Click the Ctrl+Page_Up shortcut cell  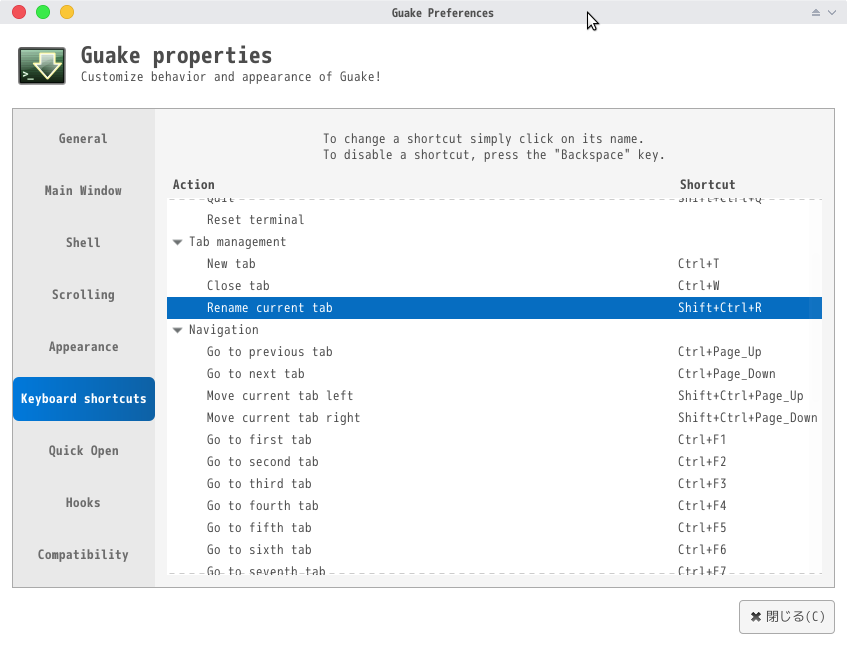tap(720, 352)
